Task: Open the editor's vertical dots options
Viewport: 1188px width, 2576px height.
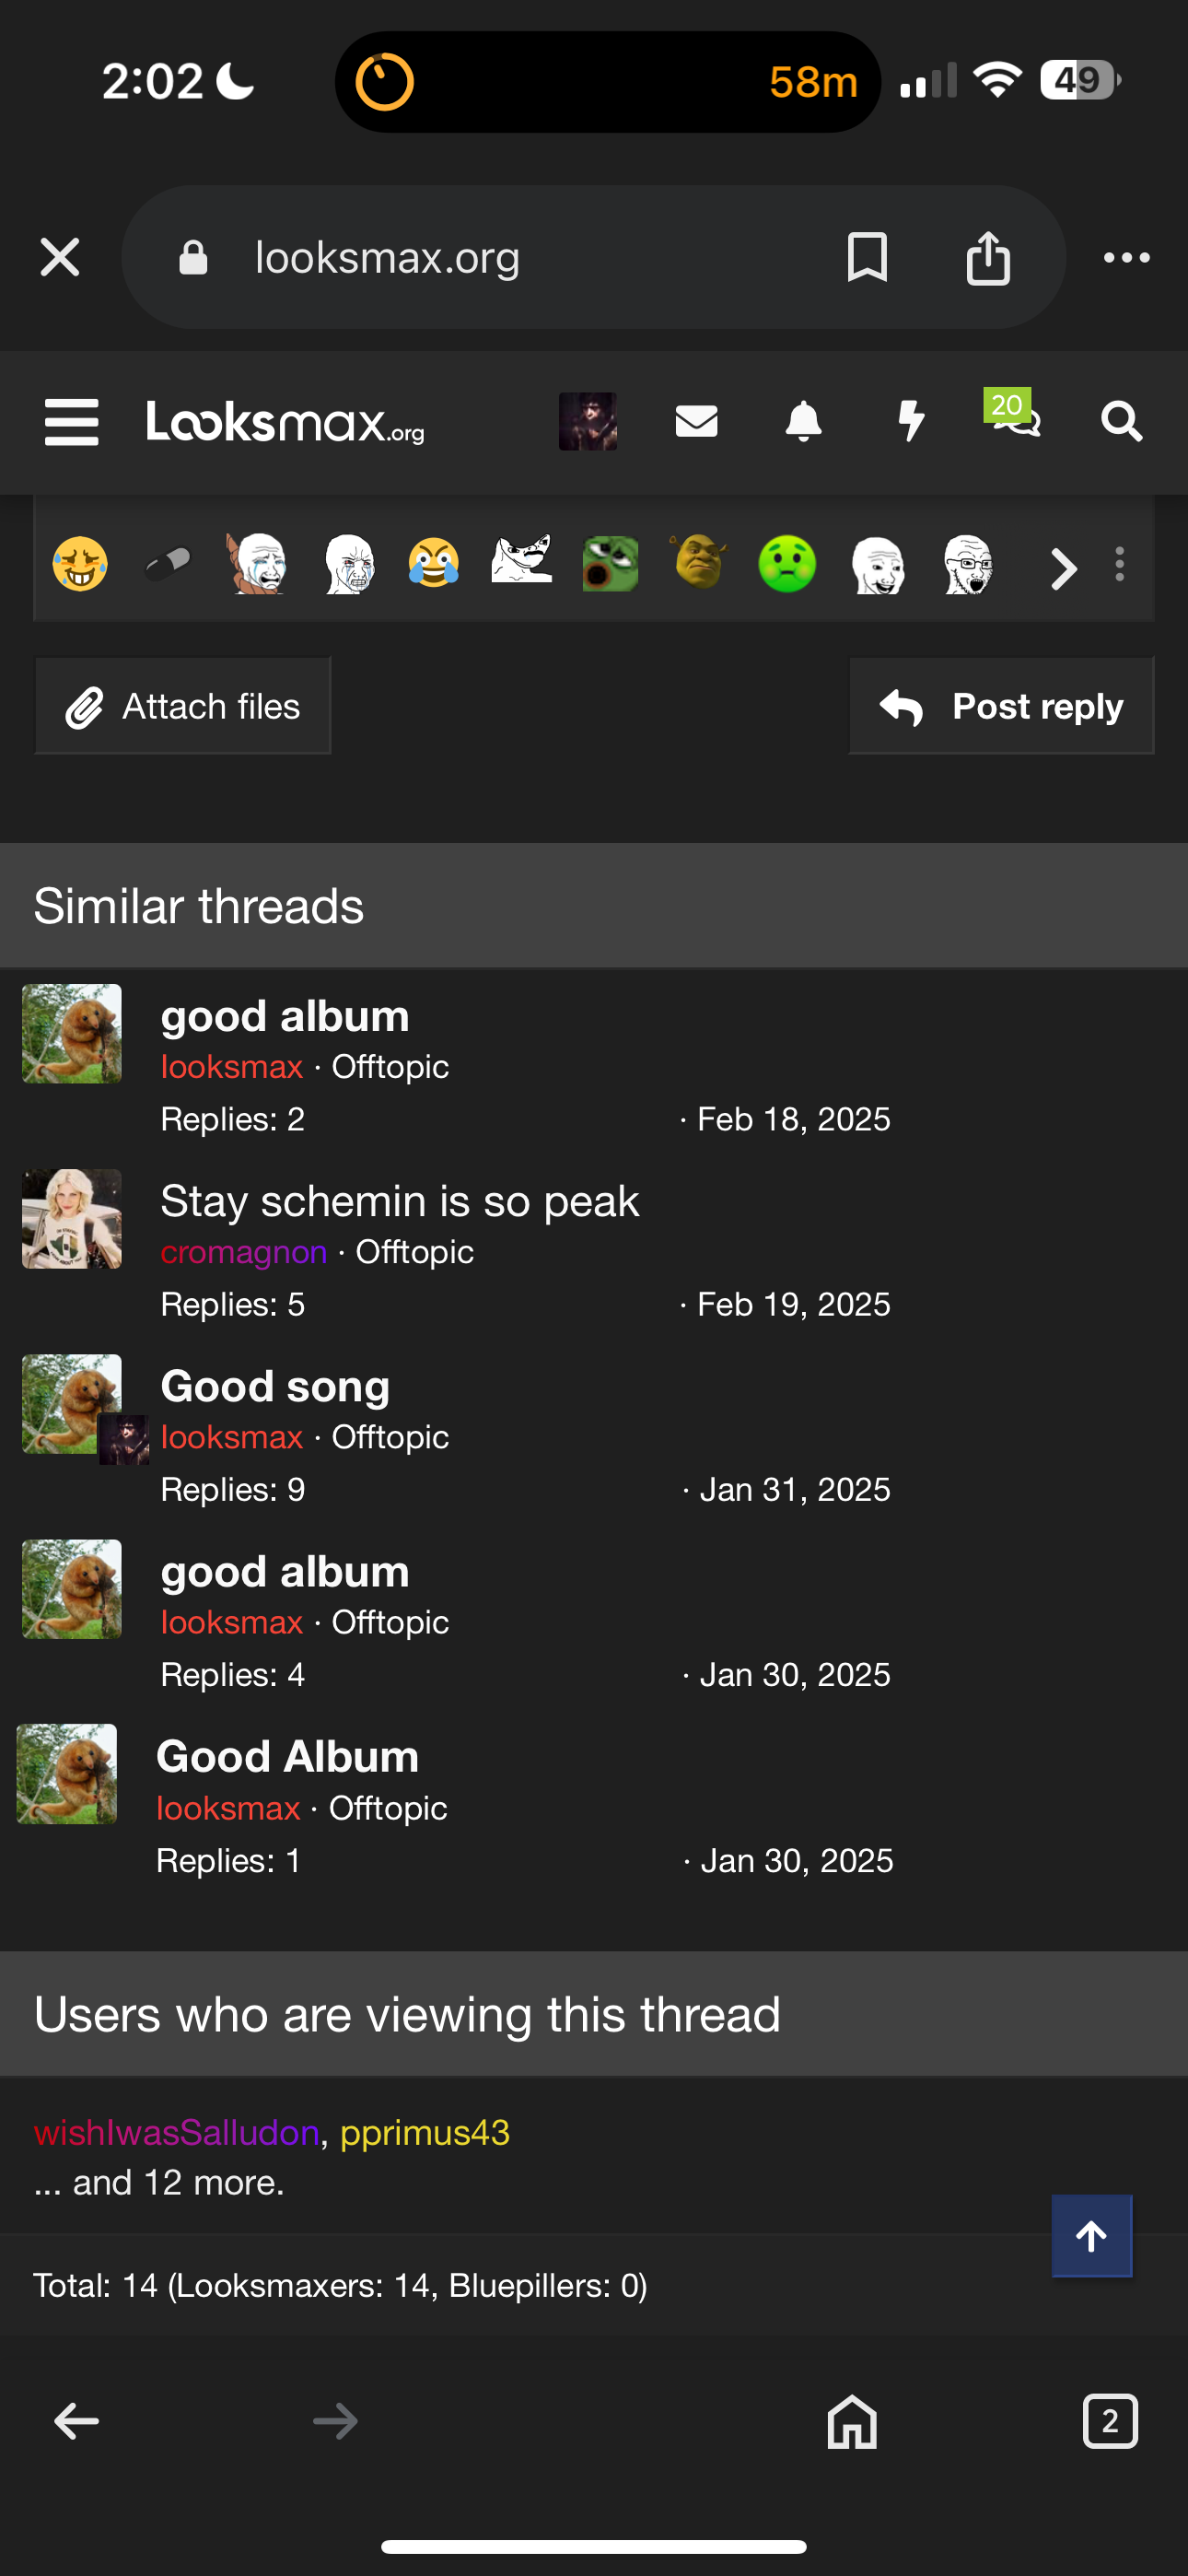Action: pos(1120,565)
